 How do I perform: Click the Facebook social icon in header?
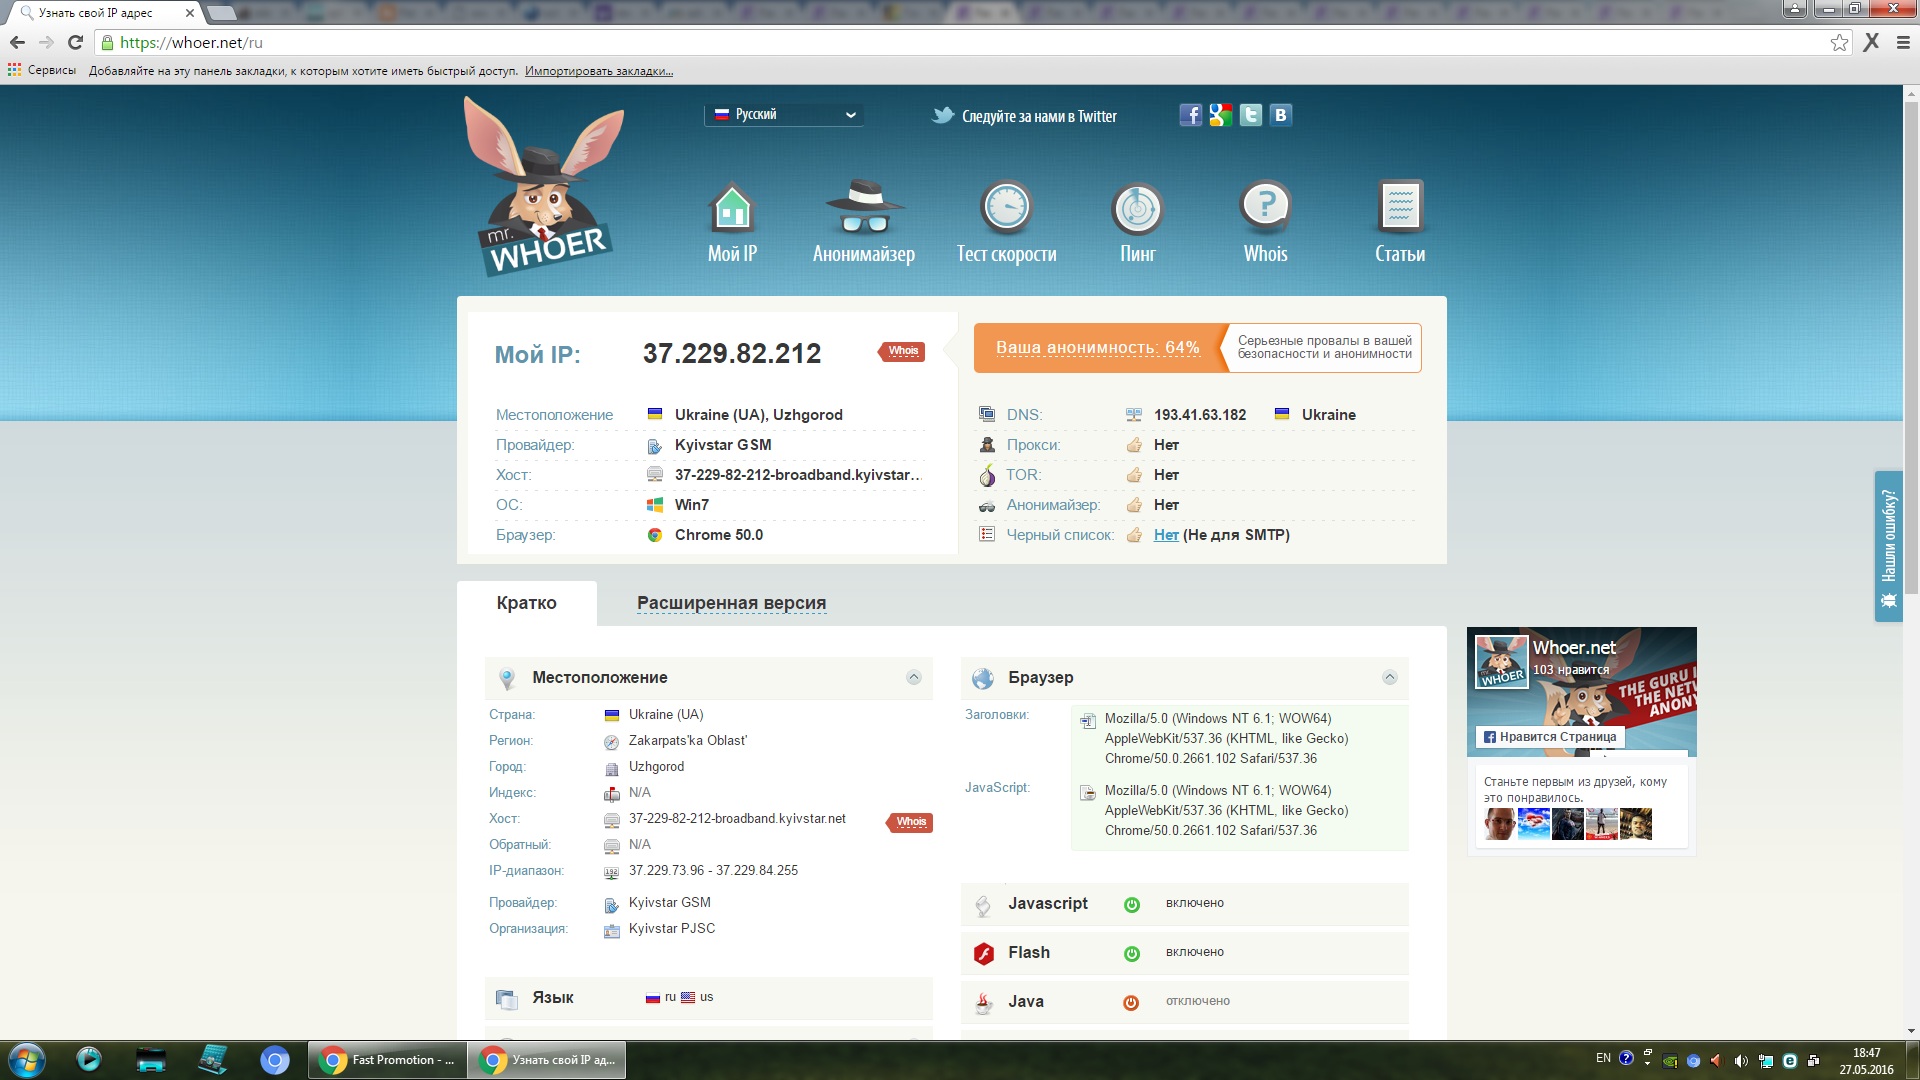pos(1190,115)
